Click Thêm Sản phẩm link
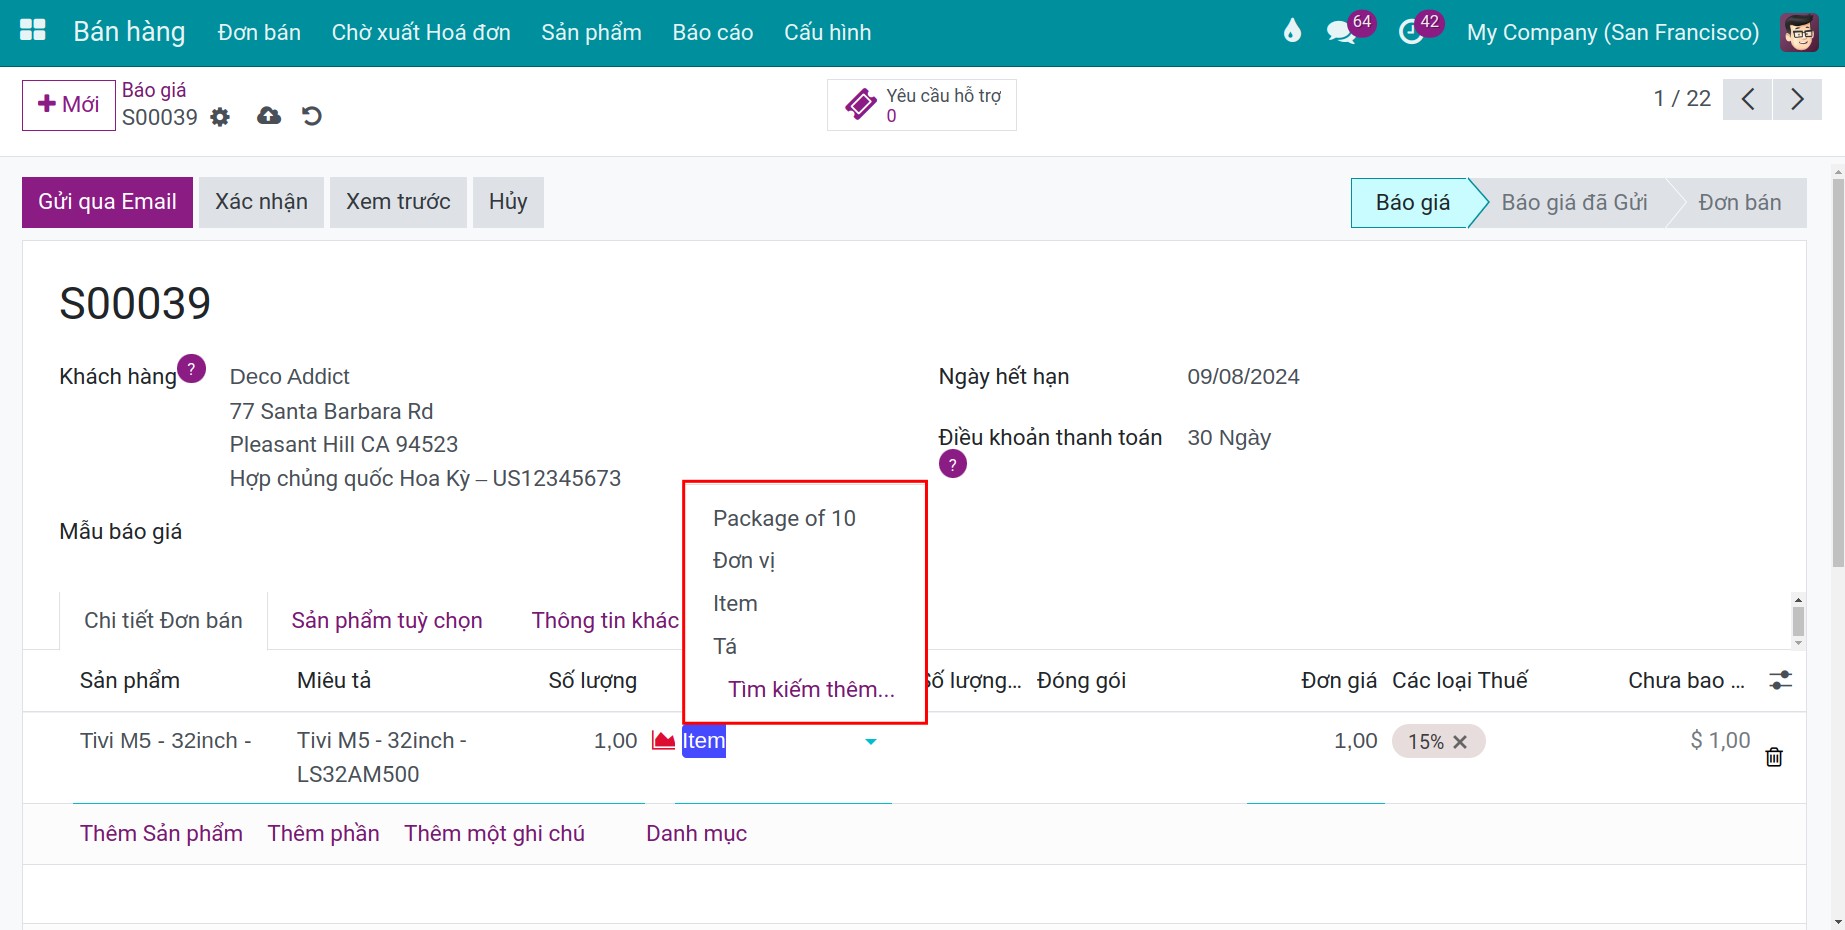The width and height of the screenshot is (1845, 930). pos(161,834)
